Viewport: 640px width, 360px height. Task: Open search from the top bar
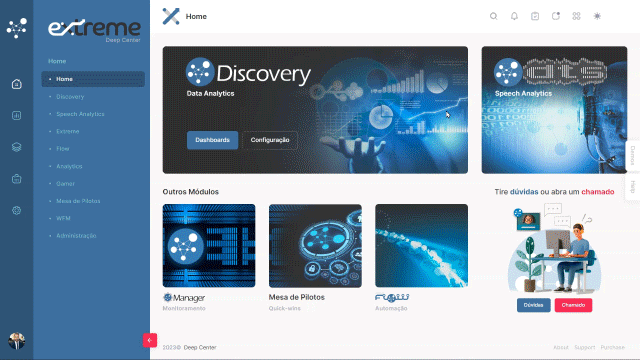point(493,16)
